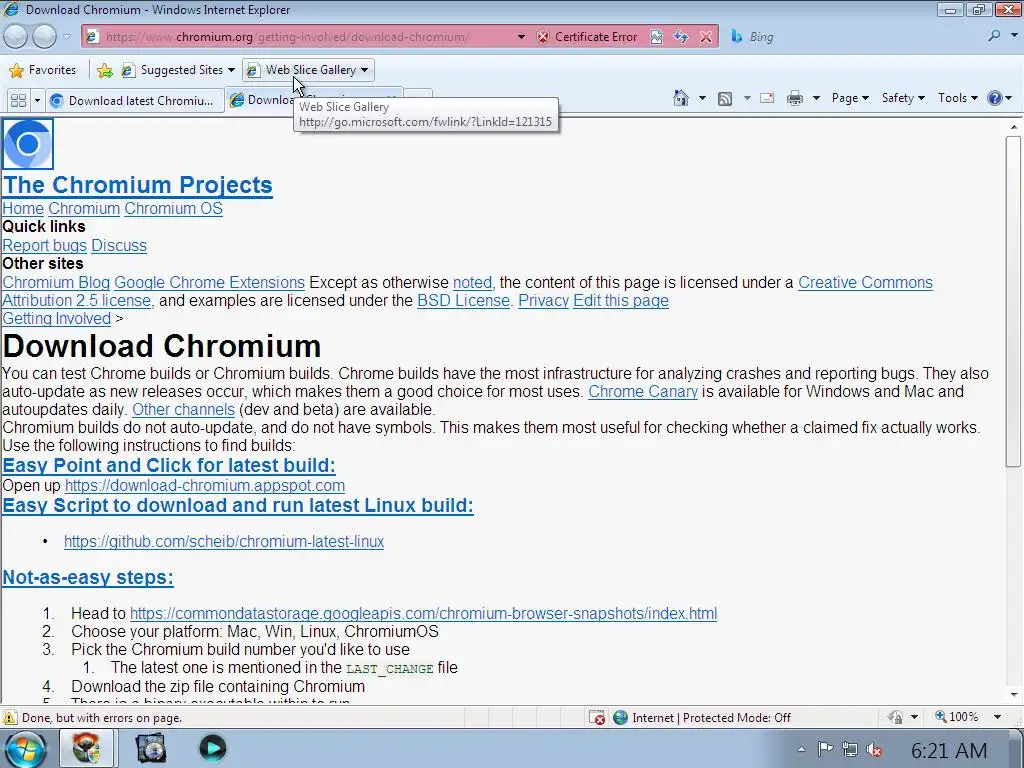Screen dimensions: 1024x768
Task: Click the Quick Tabs grid icon
Action: point(18,101)
